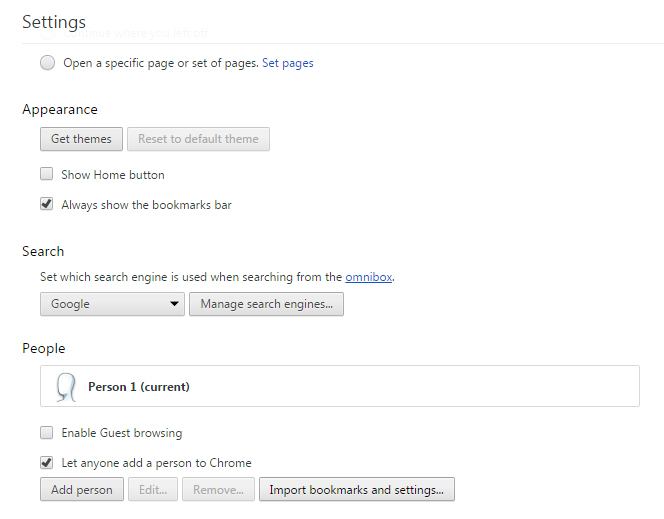The width and height of the screenshot is (664, 519).
Task: Click Reset to default theme button
Action: [x=198, y=139]
